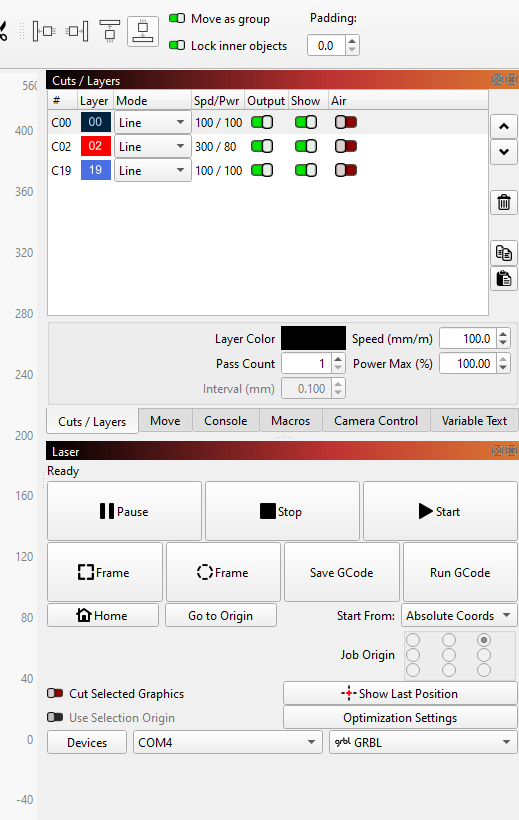519x820 pixels.
Task: Switch to the Console tab
Action: 225,421
